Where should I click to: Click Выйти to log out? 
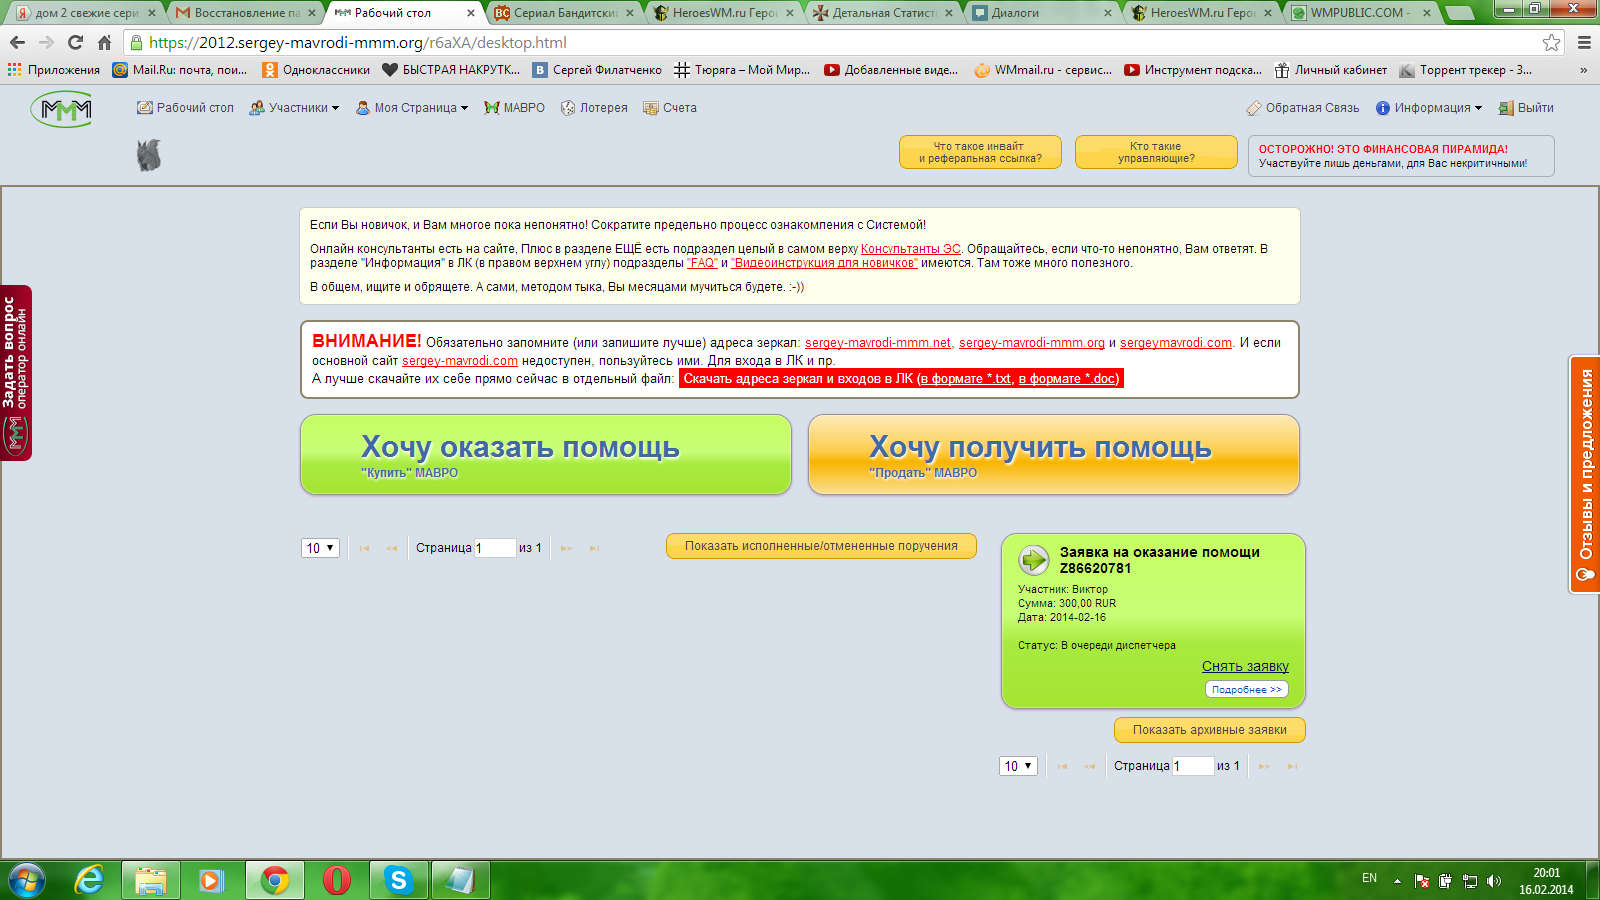point(1526,108)
